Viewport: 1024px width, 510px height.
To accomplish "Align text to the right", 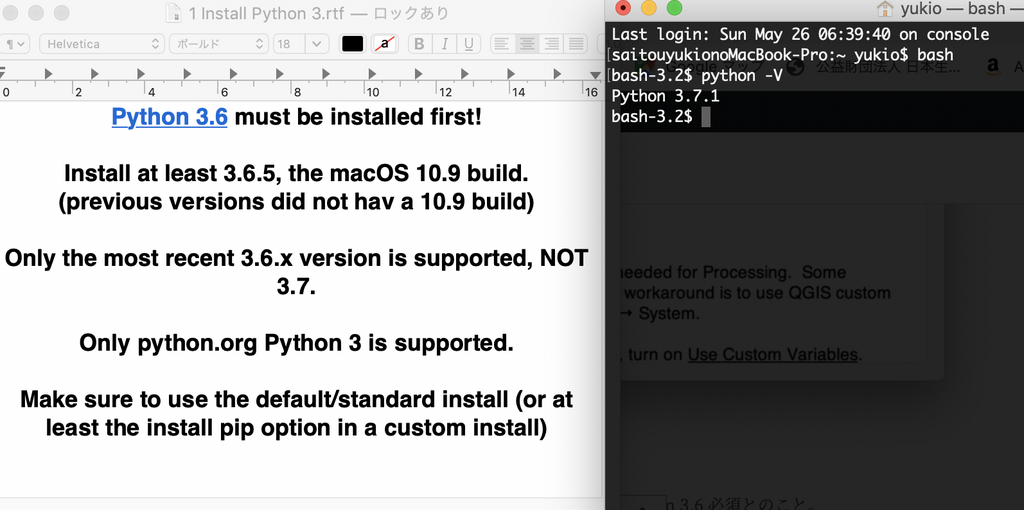I will point(551,44).
